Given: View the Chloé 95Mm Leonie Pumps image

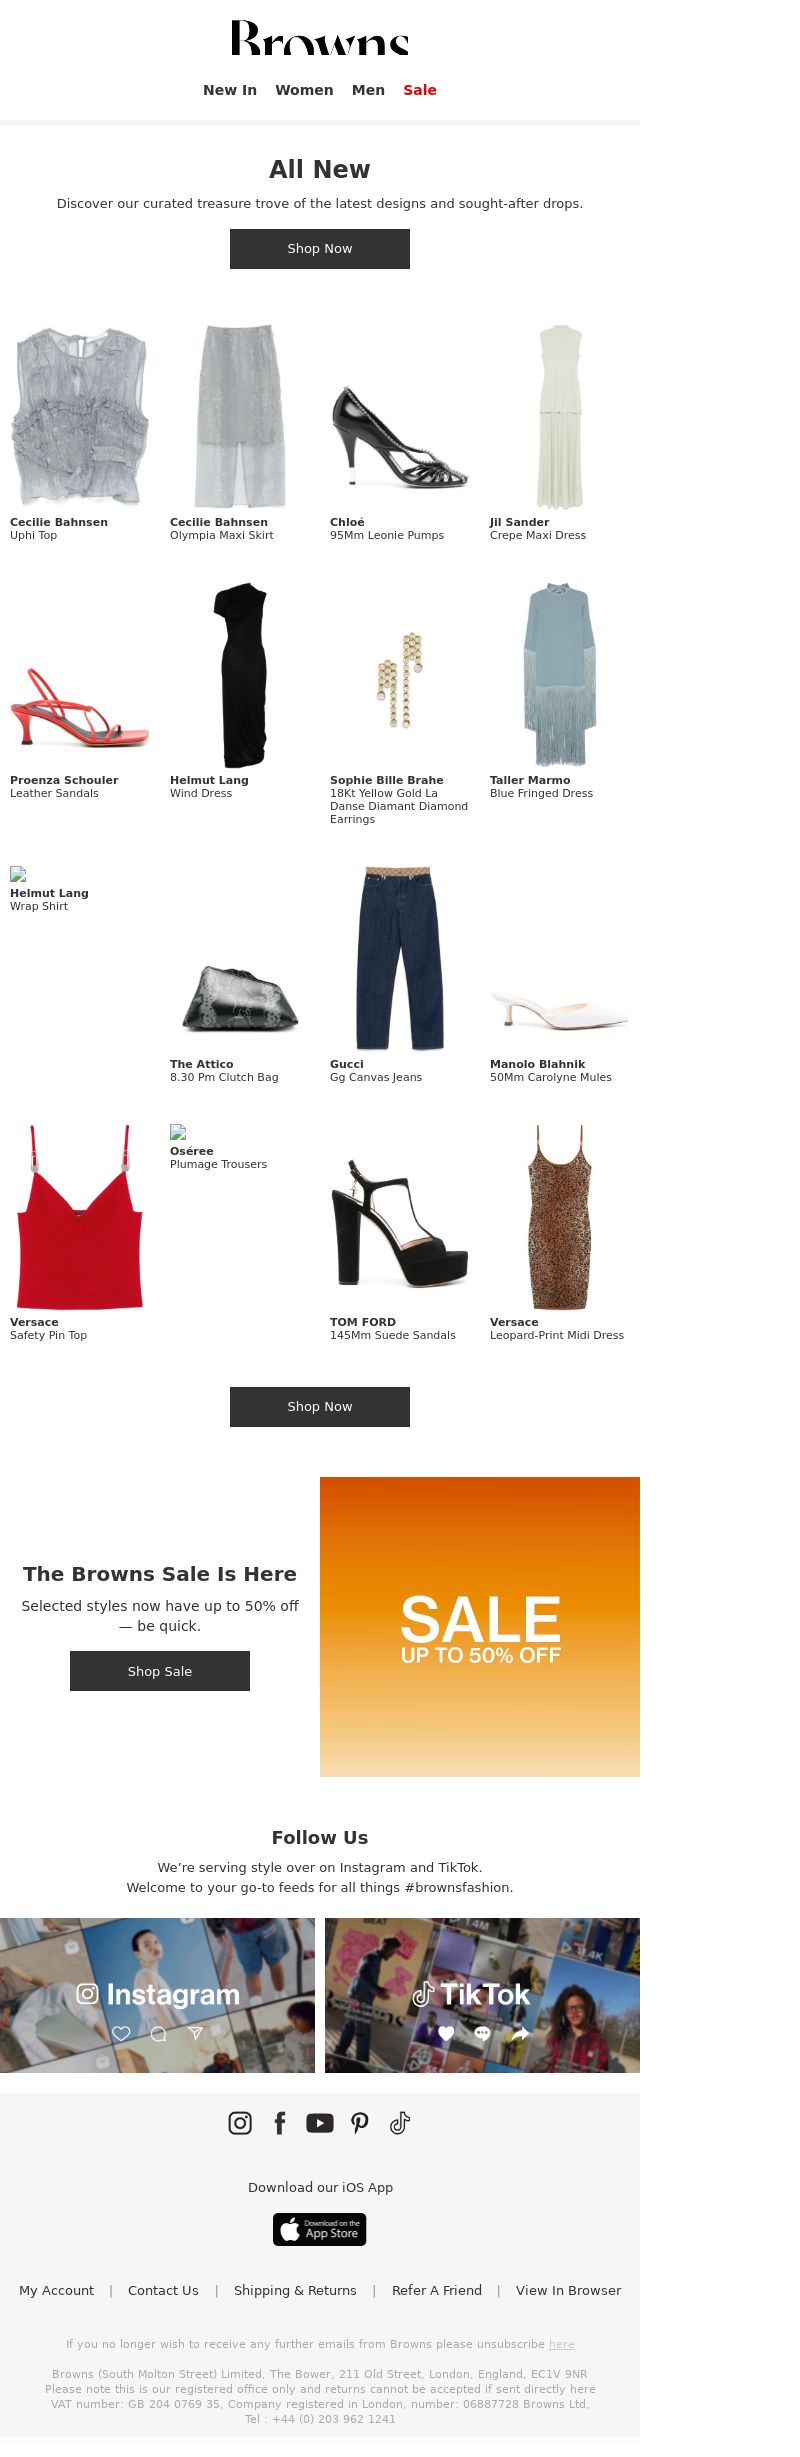Looking at the screenshot, I should [x=400, y=416].
